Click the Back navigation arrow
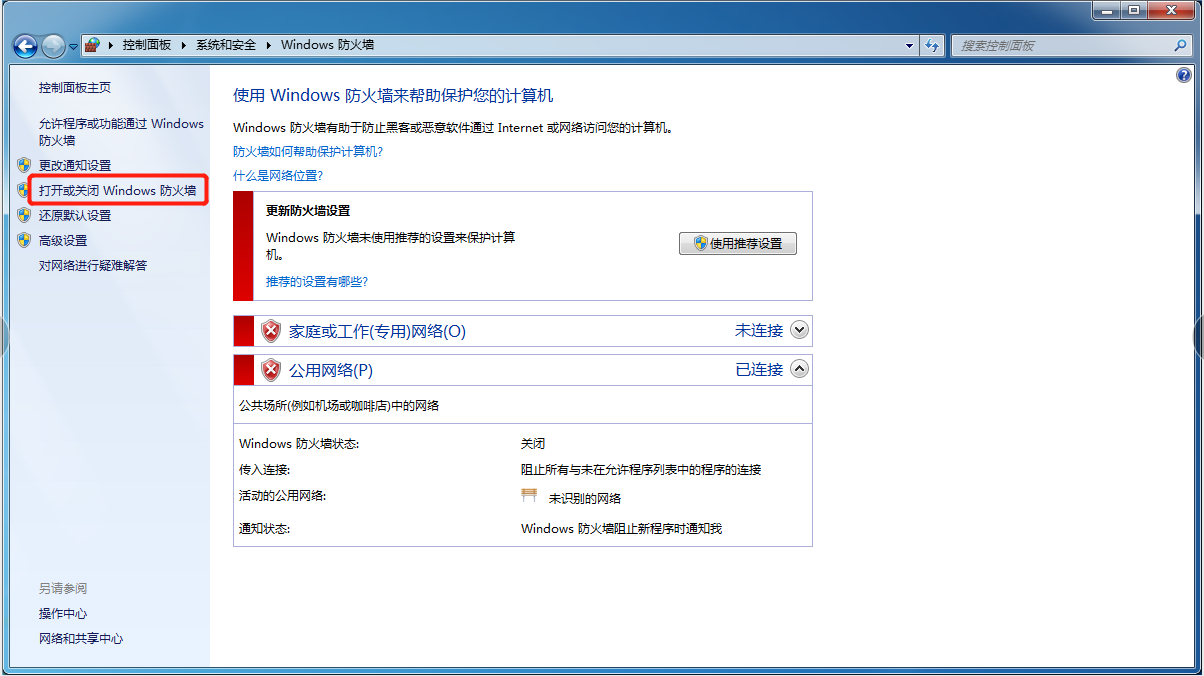The image size is (1204, 676). tap(25, 46)
